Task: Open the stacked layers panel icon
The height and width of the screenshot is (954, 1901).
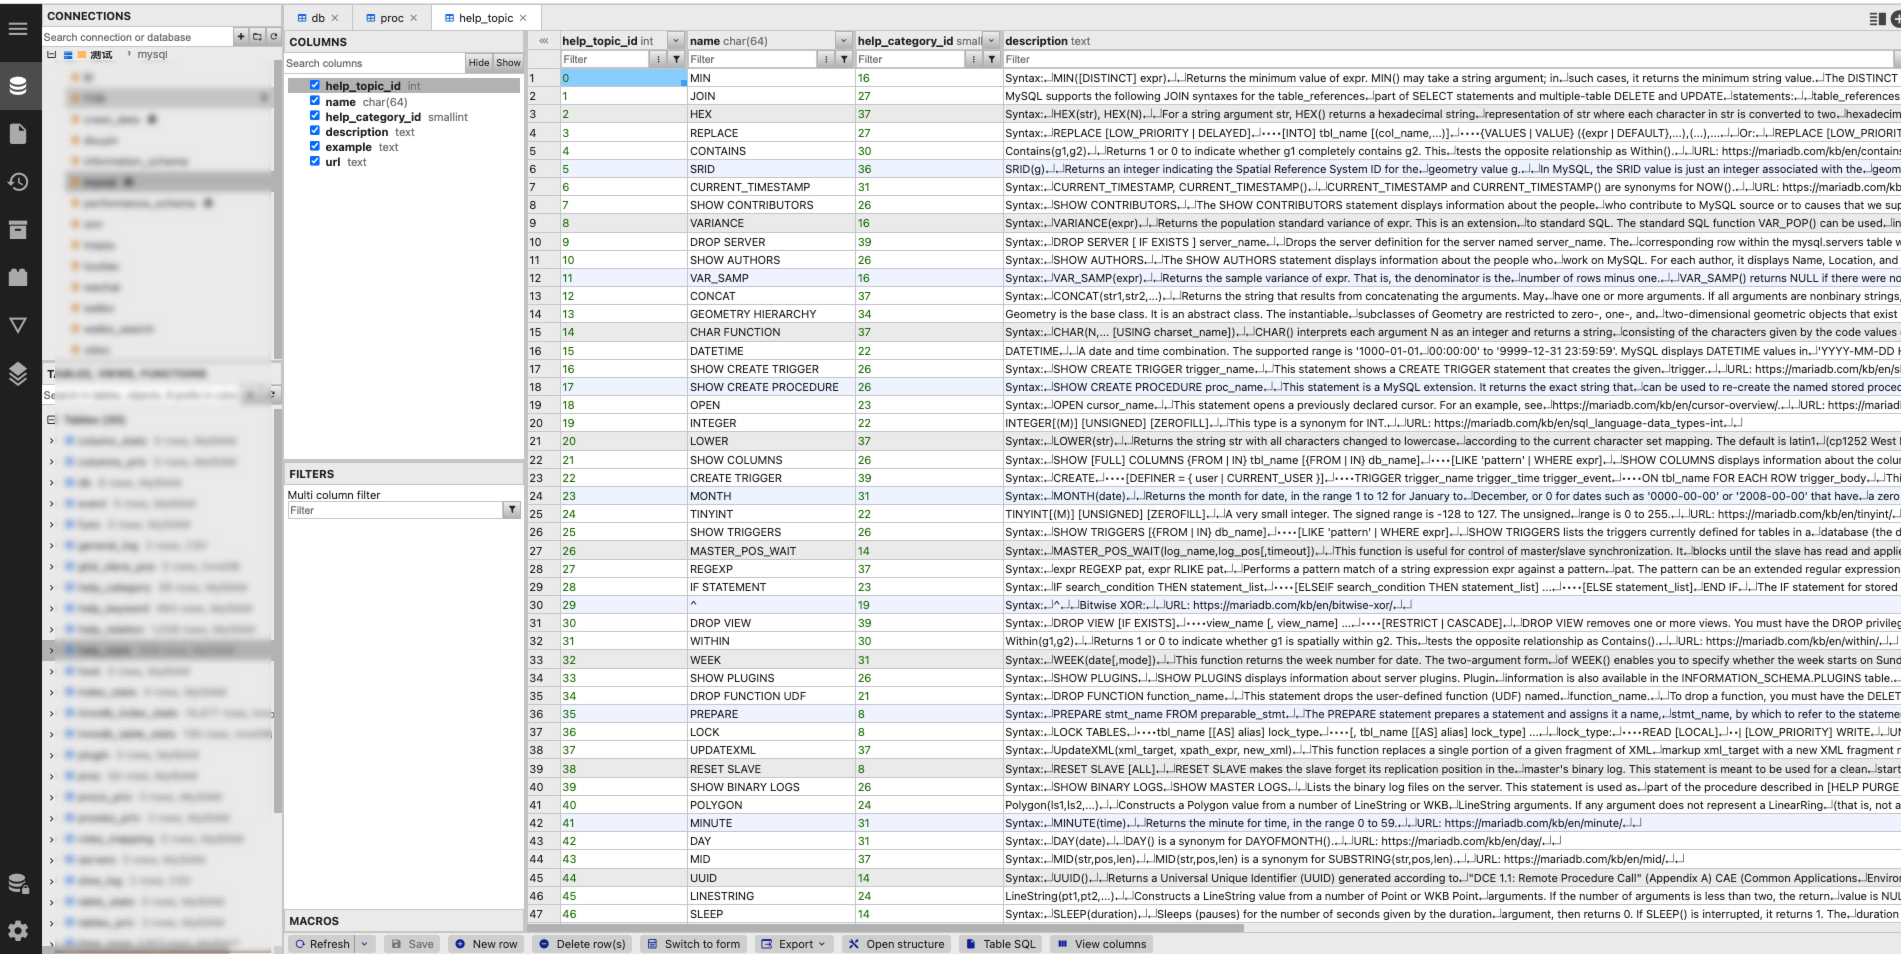Action: tap(18, 373)
